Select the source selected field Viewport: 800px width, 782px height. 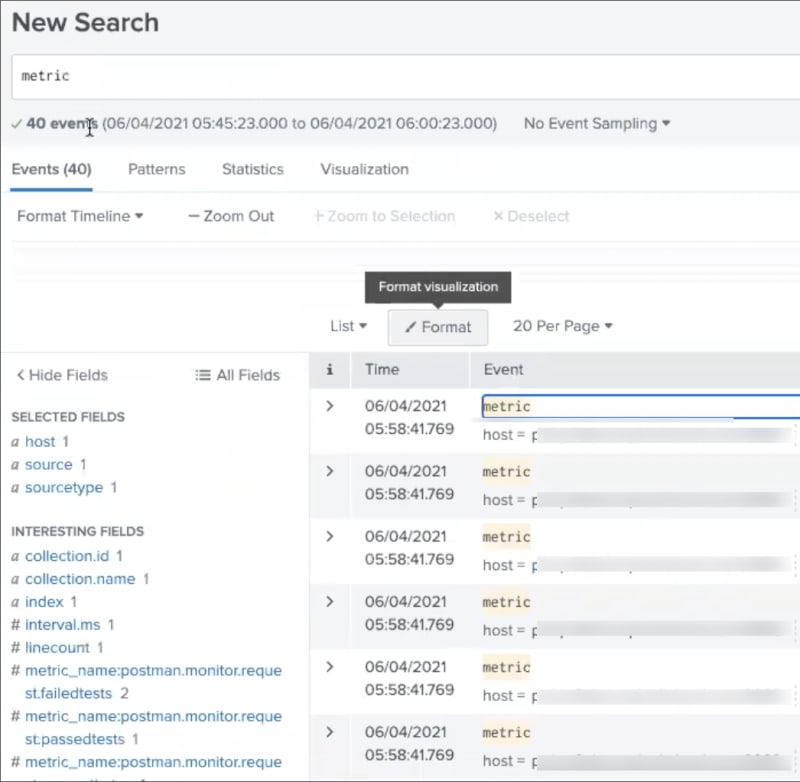(x=48, y=465)
